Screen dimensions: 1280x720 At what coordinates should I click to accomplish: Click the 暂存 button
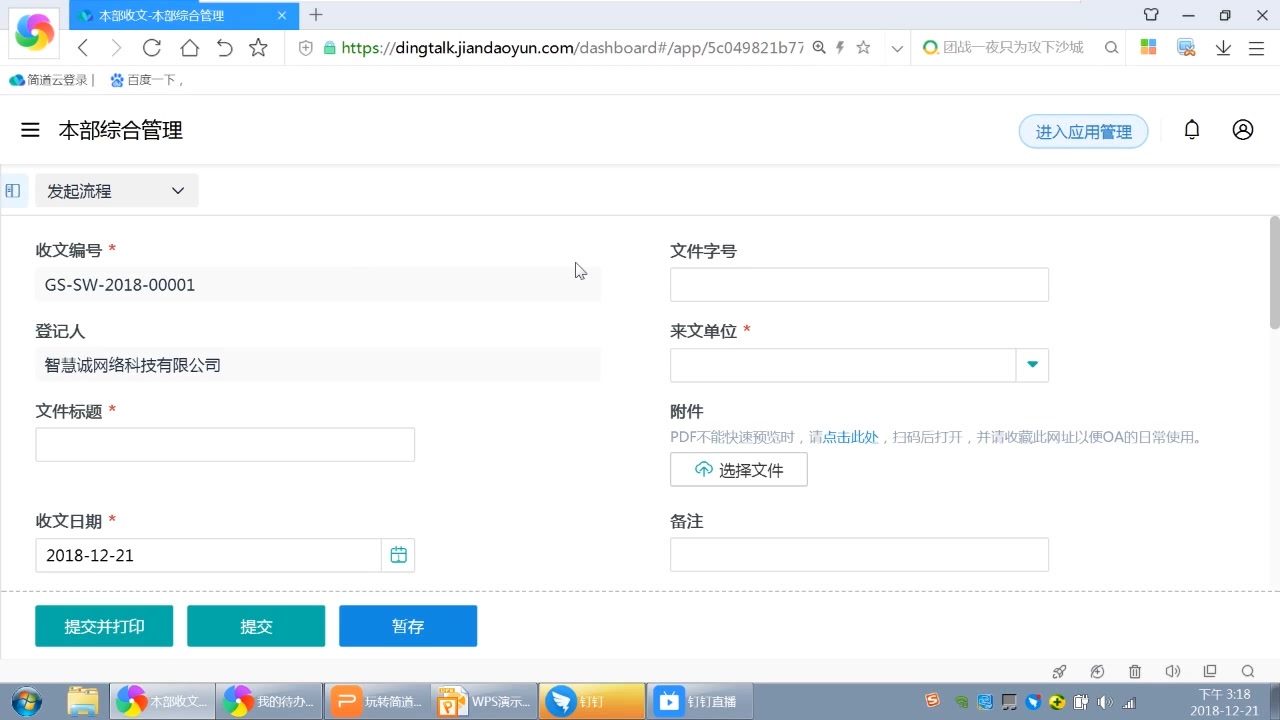408,626
